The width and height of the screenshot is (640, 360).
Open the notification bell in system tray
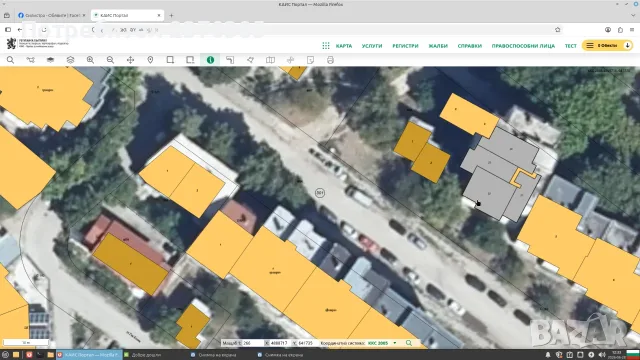point(548,355)
